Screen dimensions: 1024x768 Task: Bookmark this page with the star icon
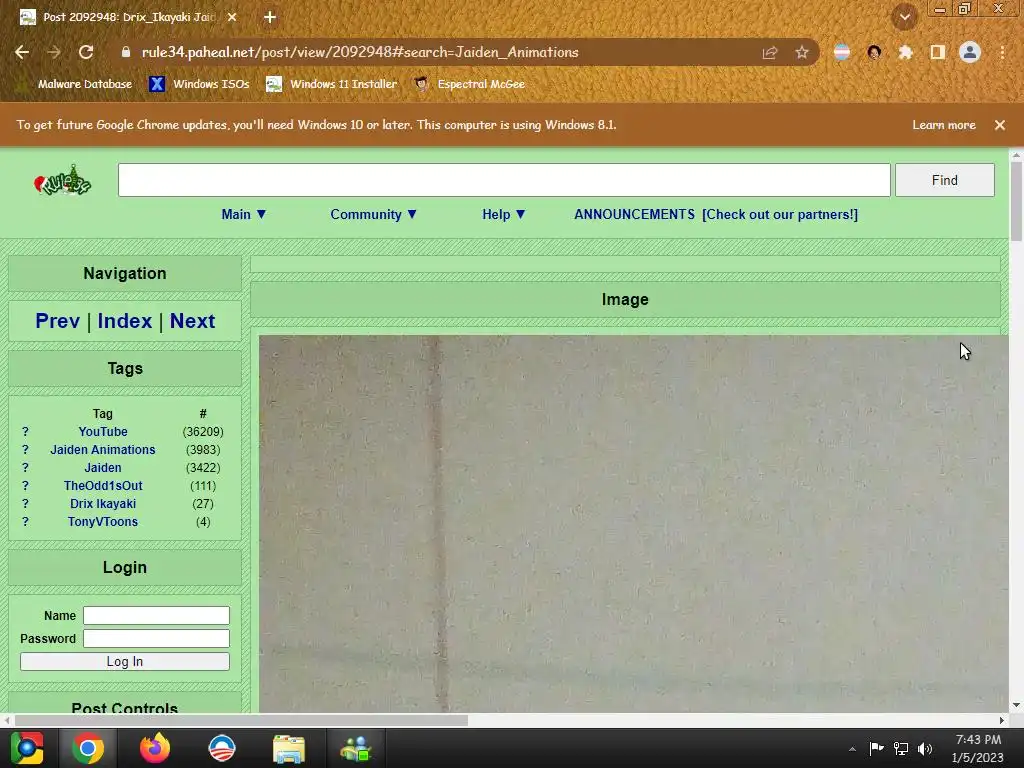pyautogui.click(x=802, y=52)
